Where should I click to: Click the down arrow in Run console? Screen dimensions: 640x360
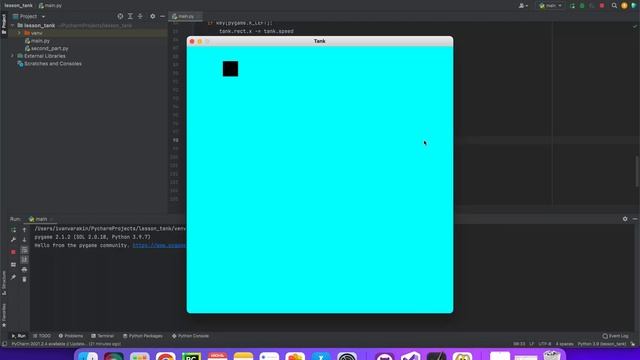(x=24, y=240)
